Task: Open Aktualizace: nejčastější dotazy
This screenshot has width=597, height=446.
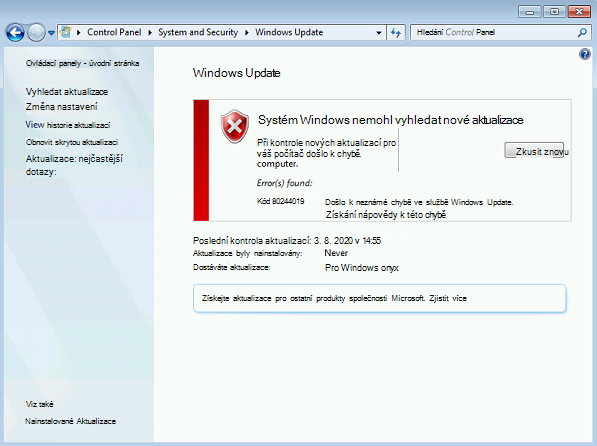Action: pos(74,165)
